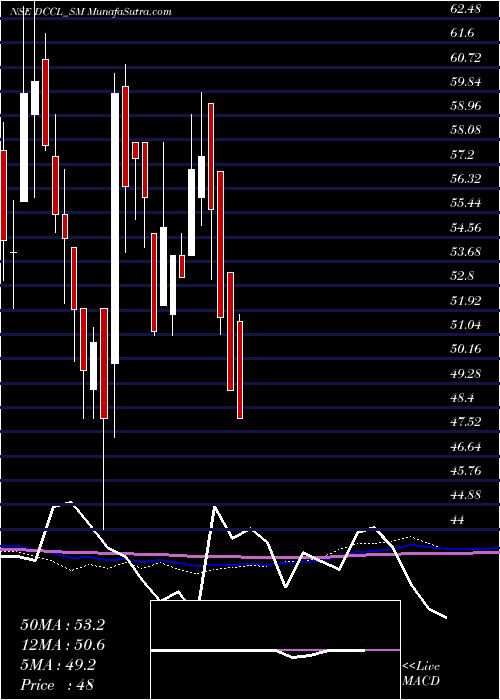Select the 45.76 price axis label

(x=466, y=470)
